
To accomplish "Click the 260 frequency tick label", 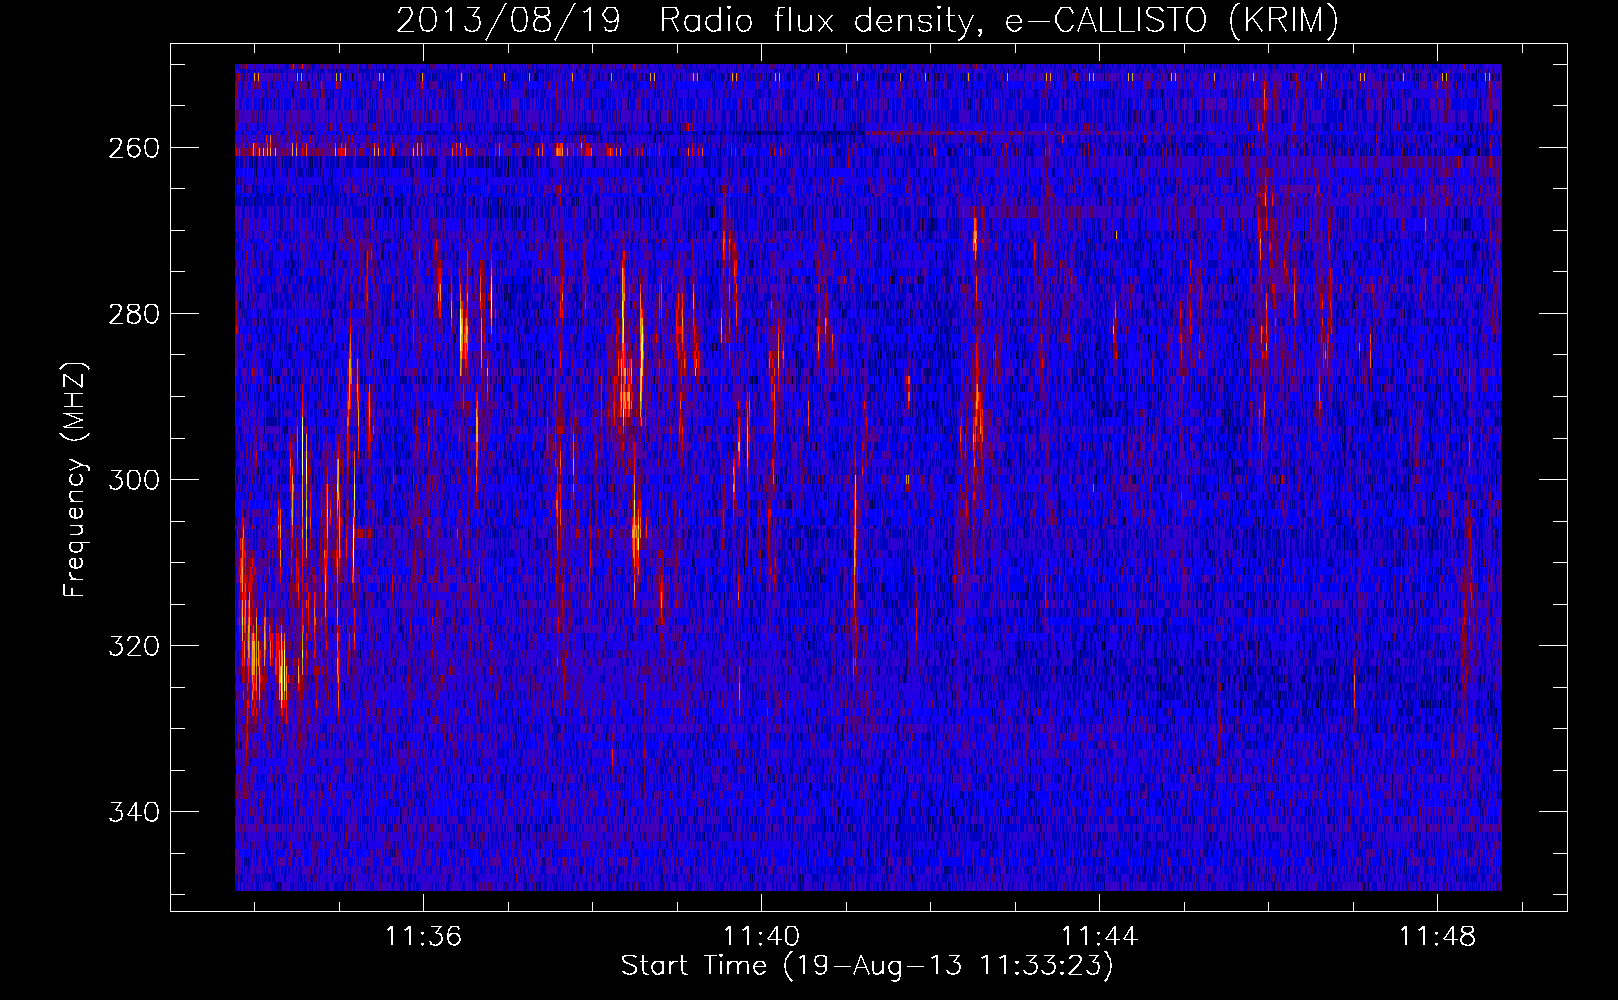I will tap(133, 148).
